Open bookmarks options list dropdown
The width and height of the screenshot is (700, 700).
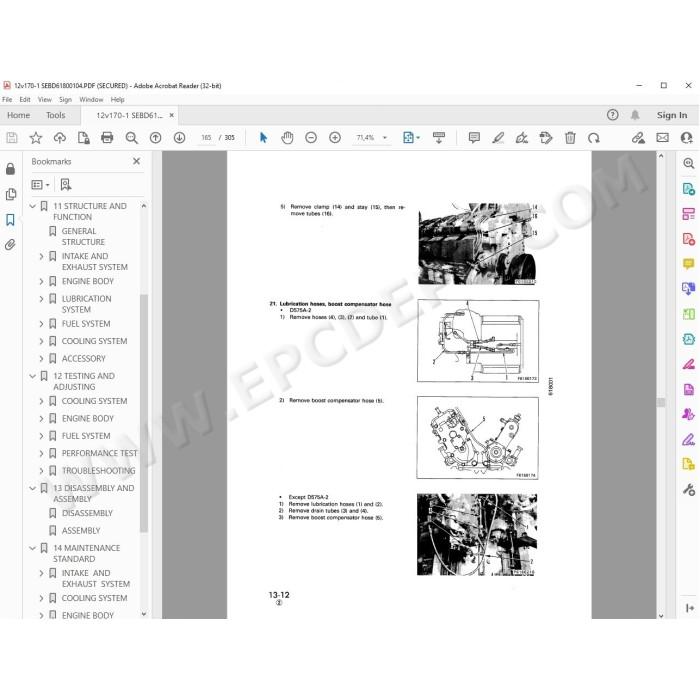[40, 184]
